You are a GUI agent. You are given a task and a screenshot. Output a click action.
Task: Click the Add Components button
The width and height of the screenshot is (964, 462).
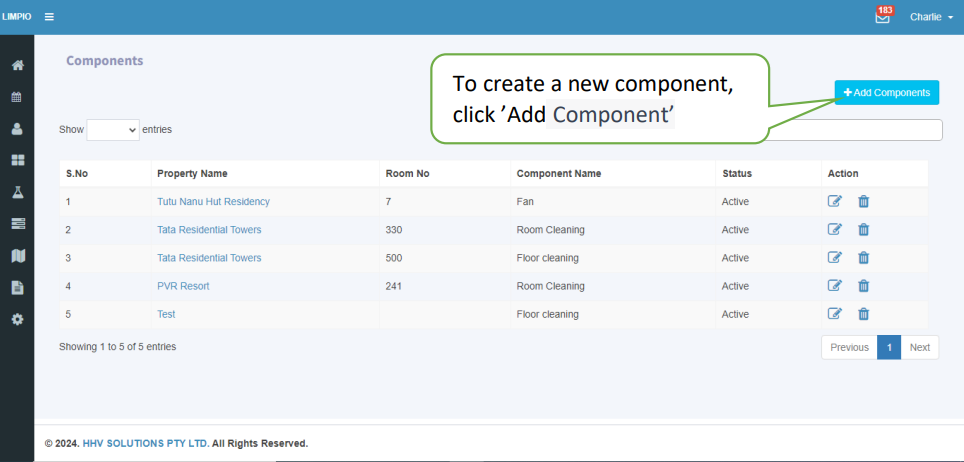[887, 92]
